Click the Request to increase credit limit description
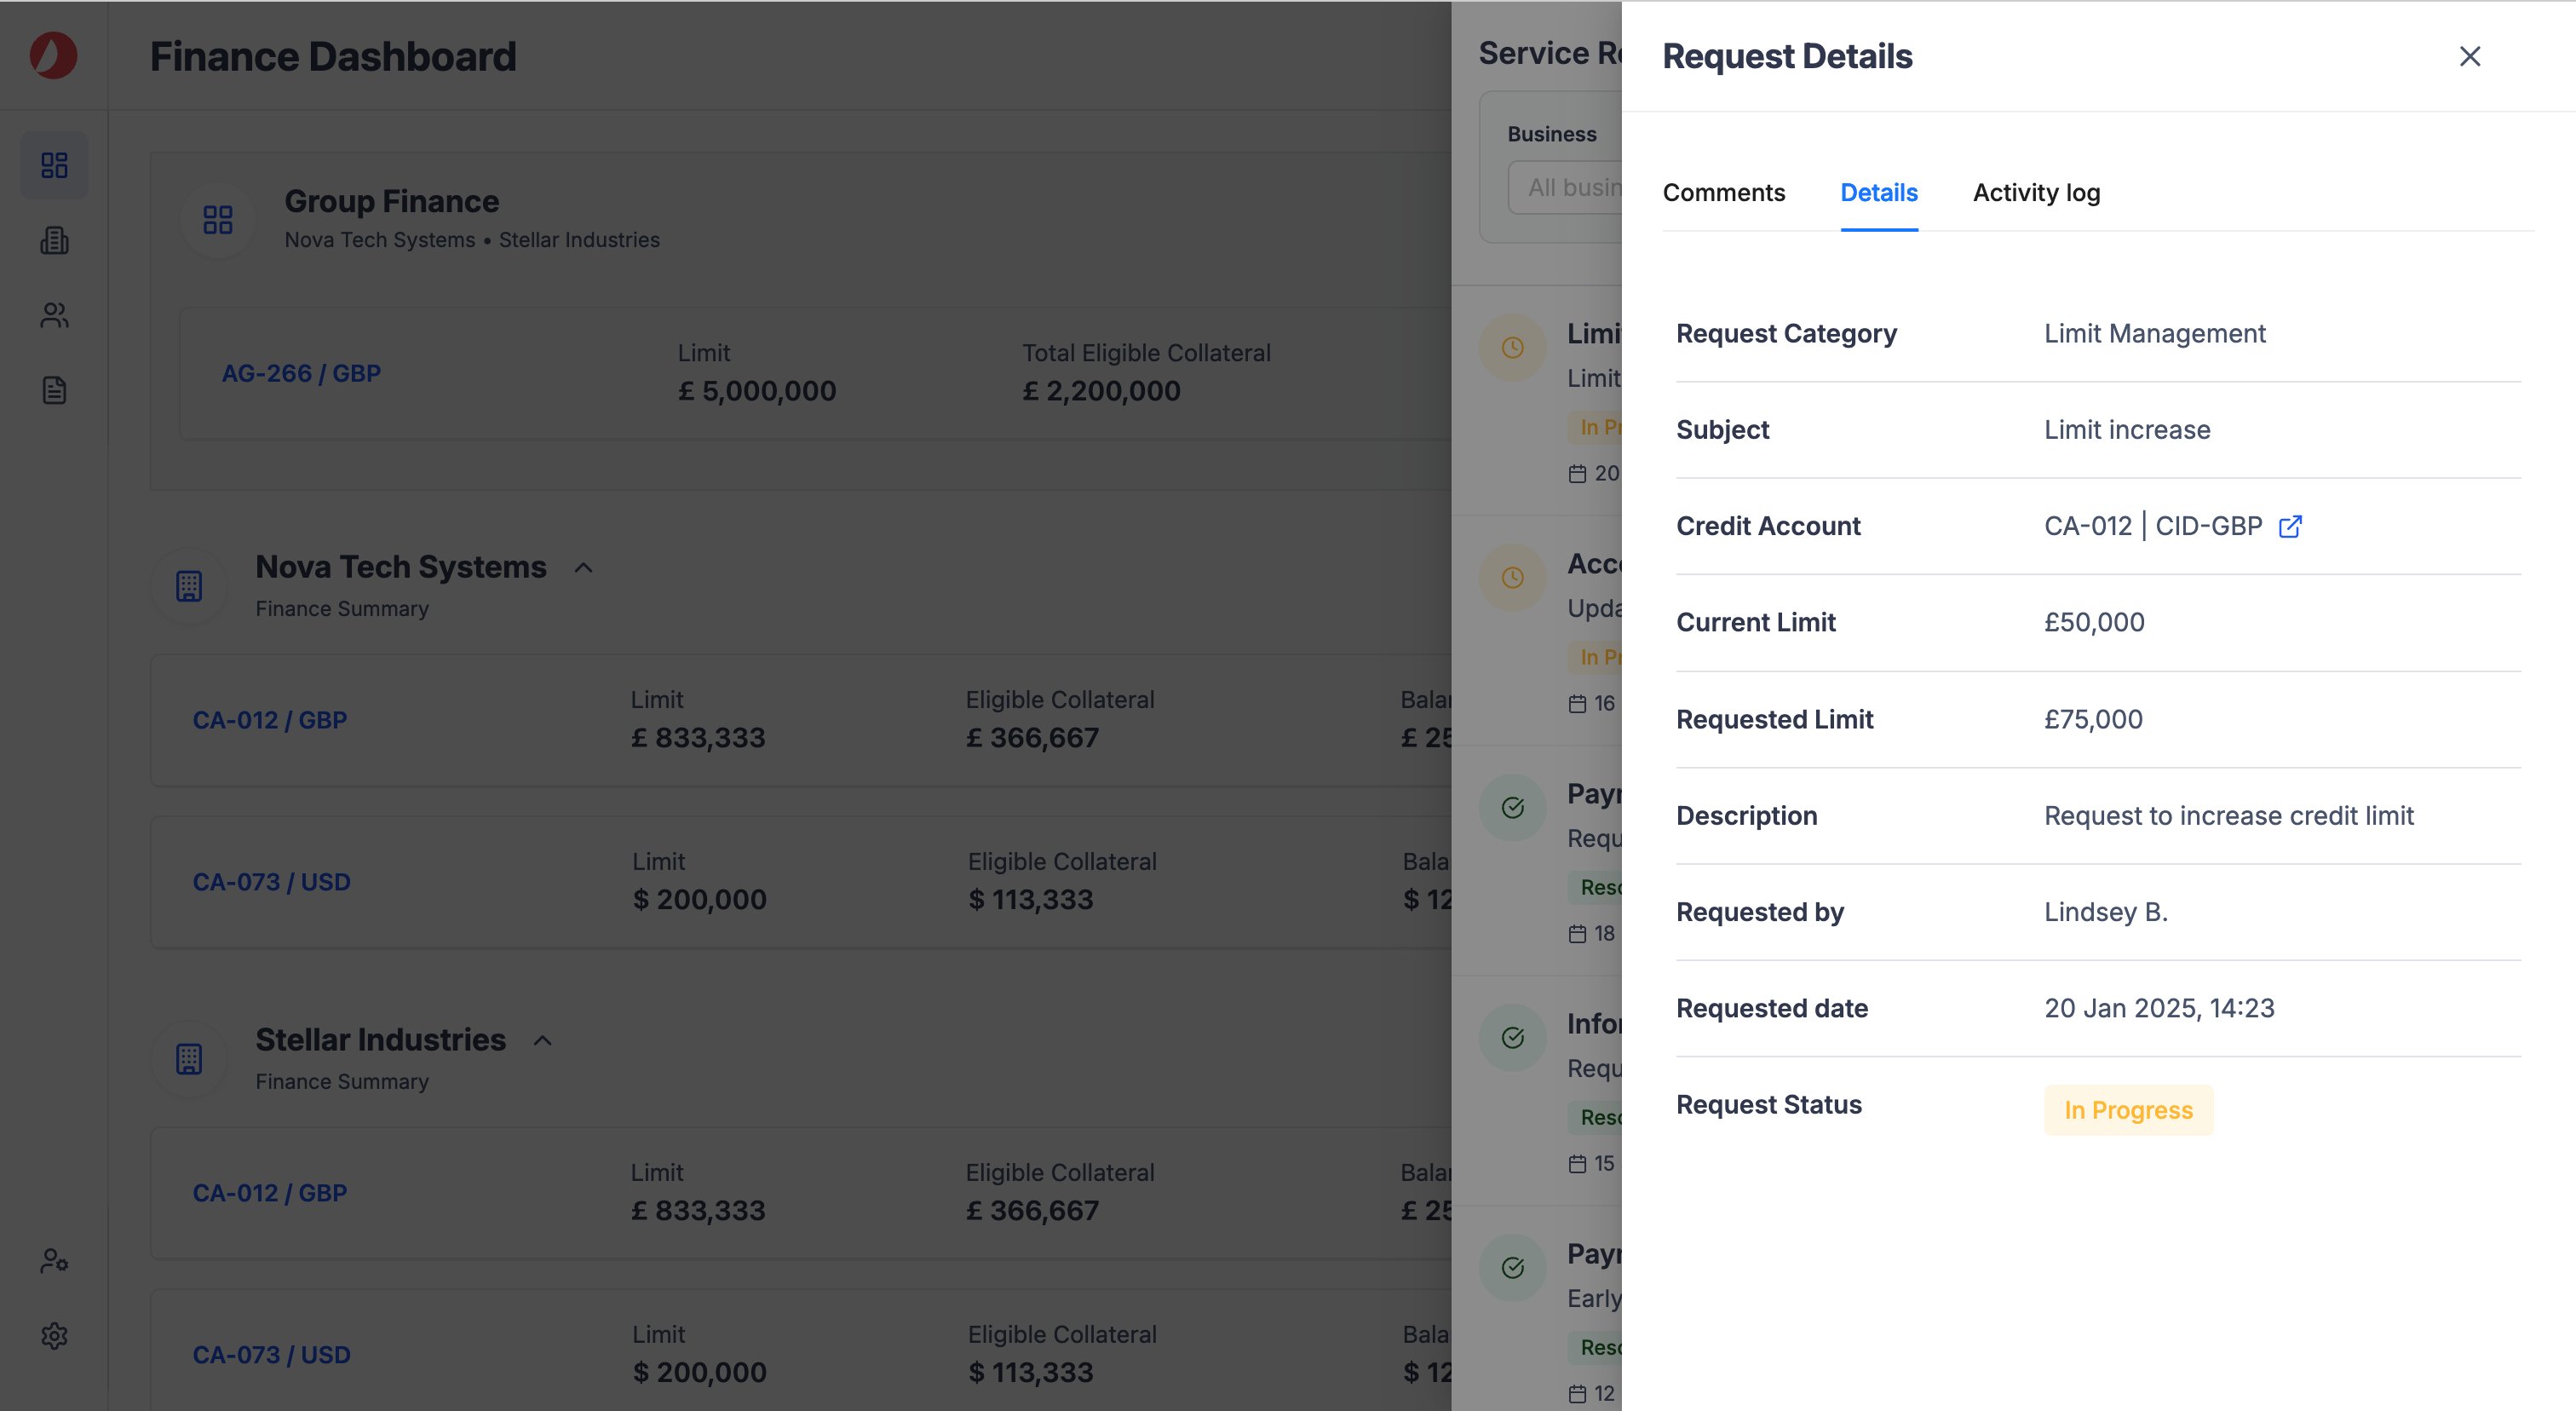This screenshot has height=1411, width=2576. point(2228,816)
